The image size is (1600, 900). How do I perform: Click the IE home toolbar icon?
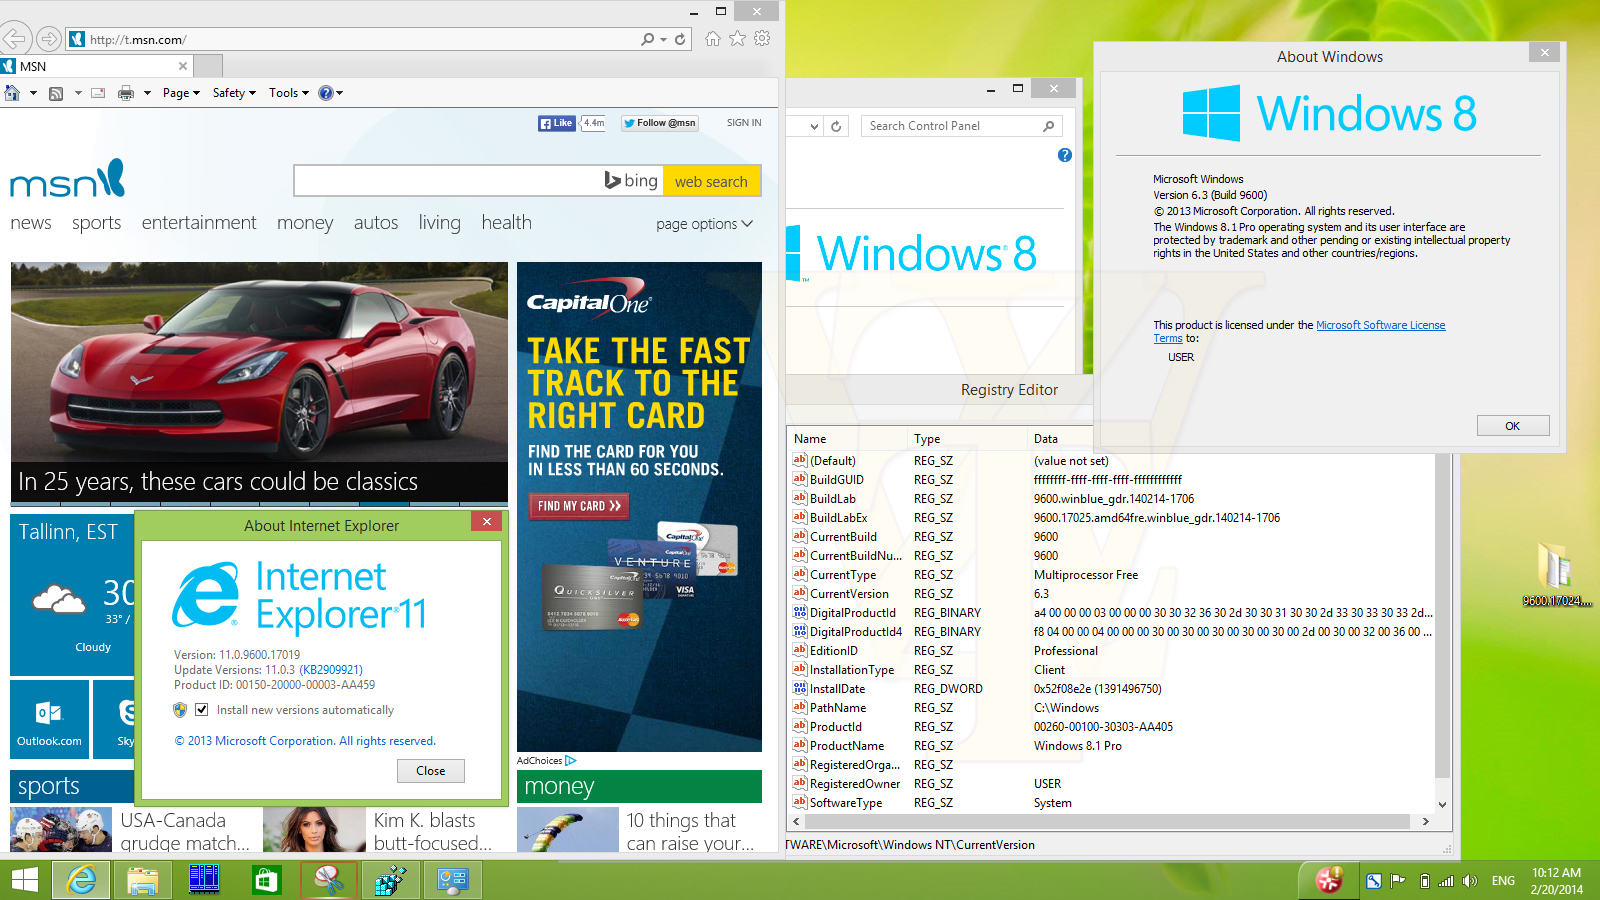[712, 39]
